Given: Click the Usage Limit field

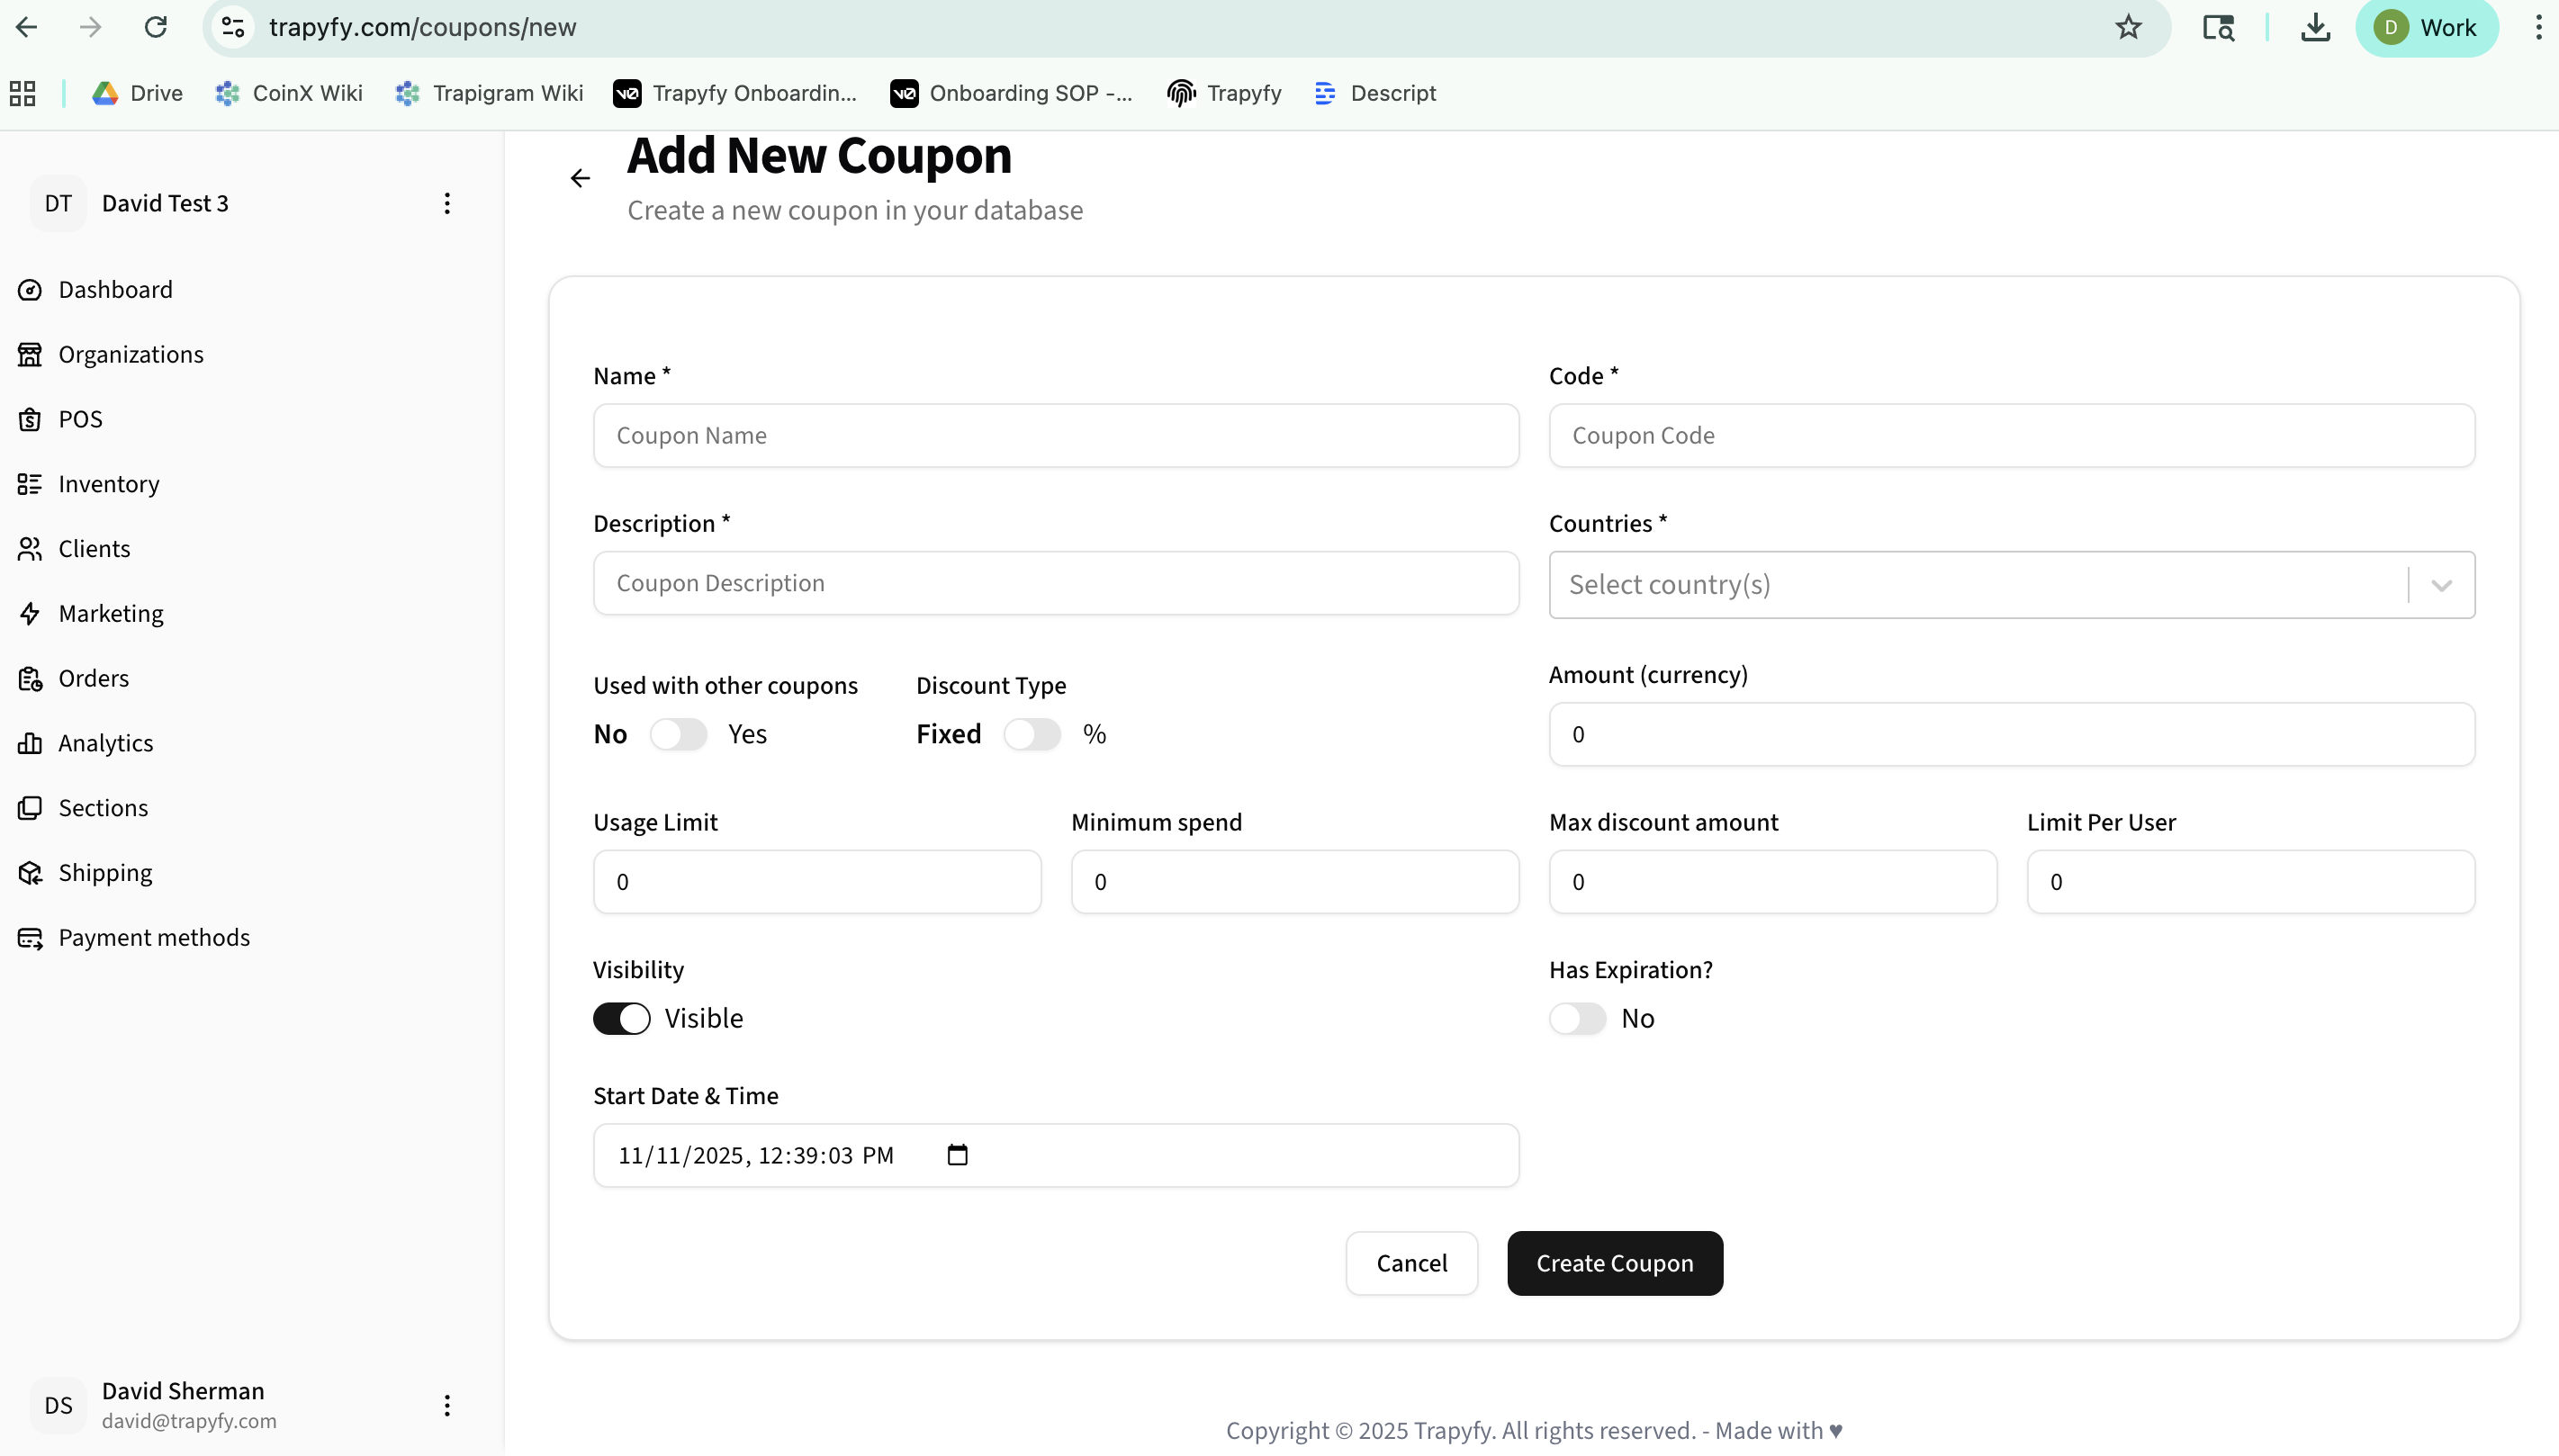Looking at the screenshot, I should point(817,882).
